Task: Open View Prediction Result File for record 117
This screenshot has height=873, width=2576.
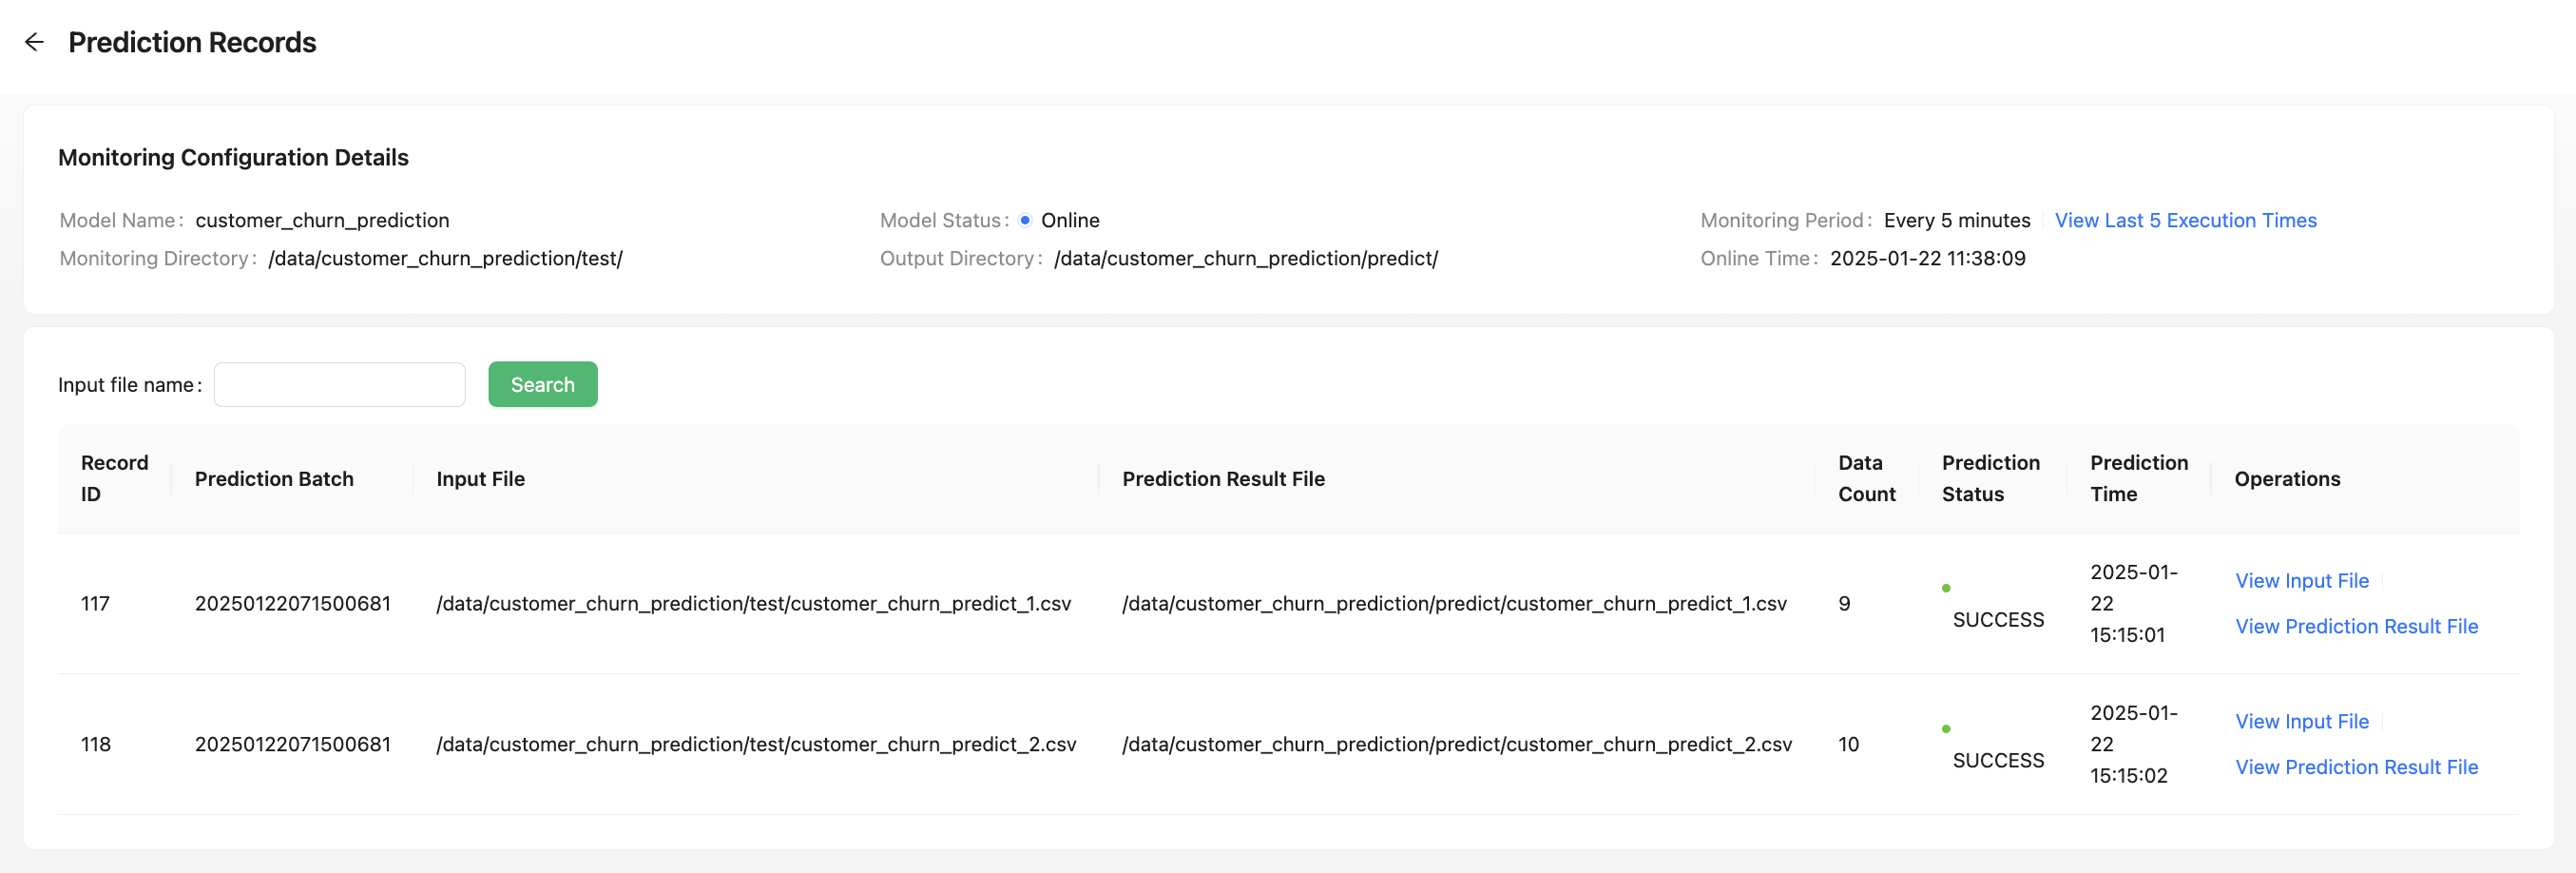Action: pos(2356,626)
